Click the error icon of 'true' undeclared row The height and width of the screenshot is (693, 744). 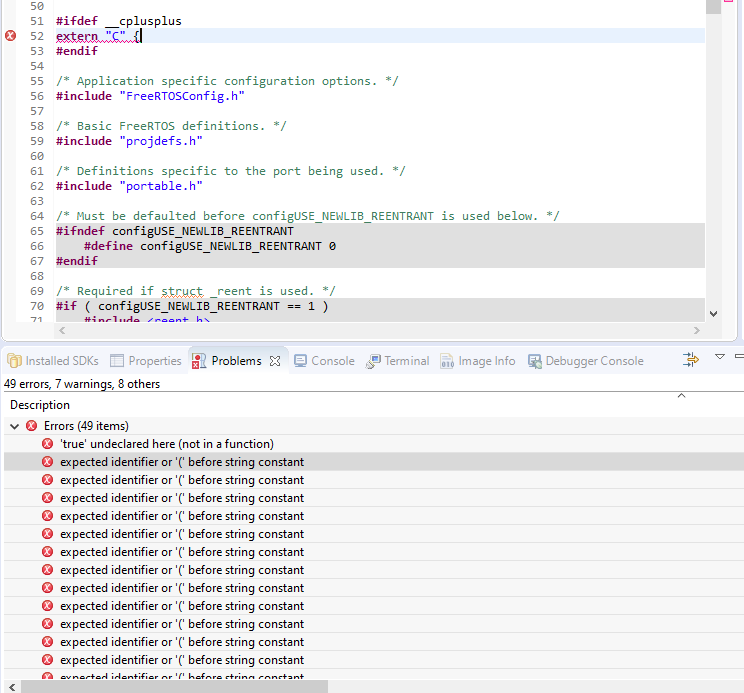pyautogui.click(x=47, y=444)
